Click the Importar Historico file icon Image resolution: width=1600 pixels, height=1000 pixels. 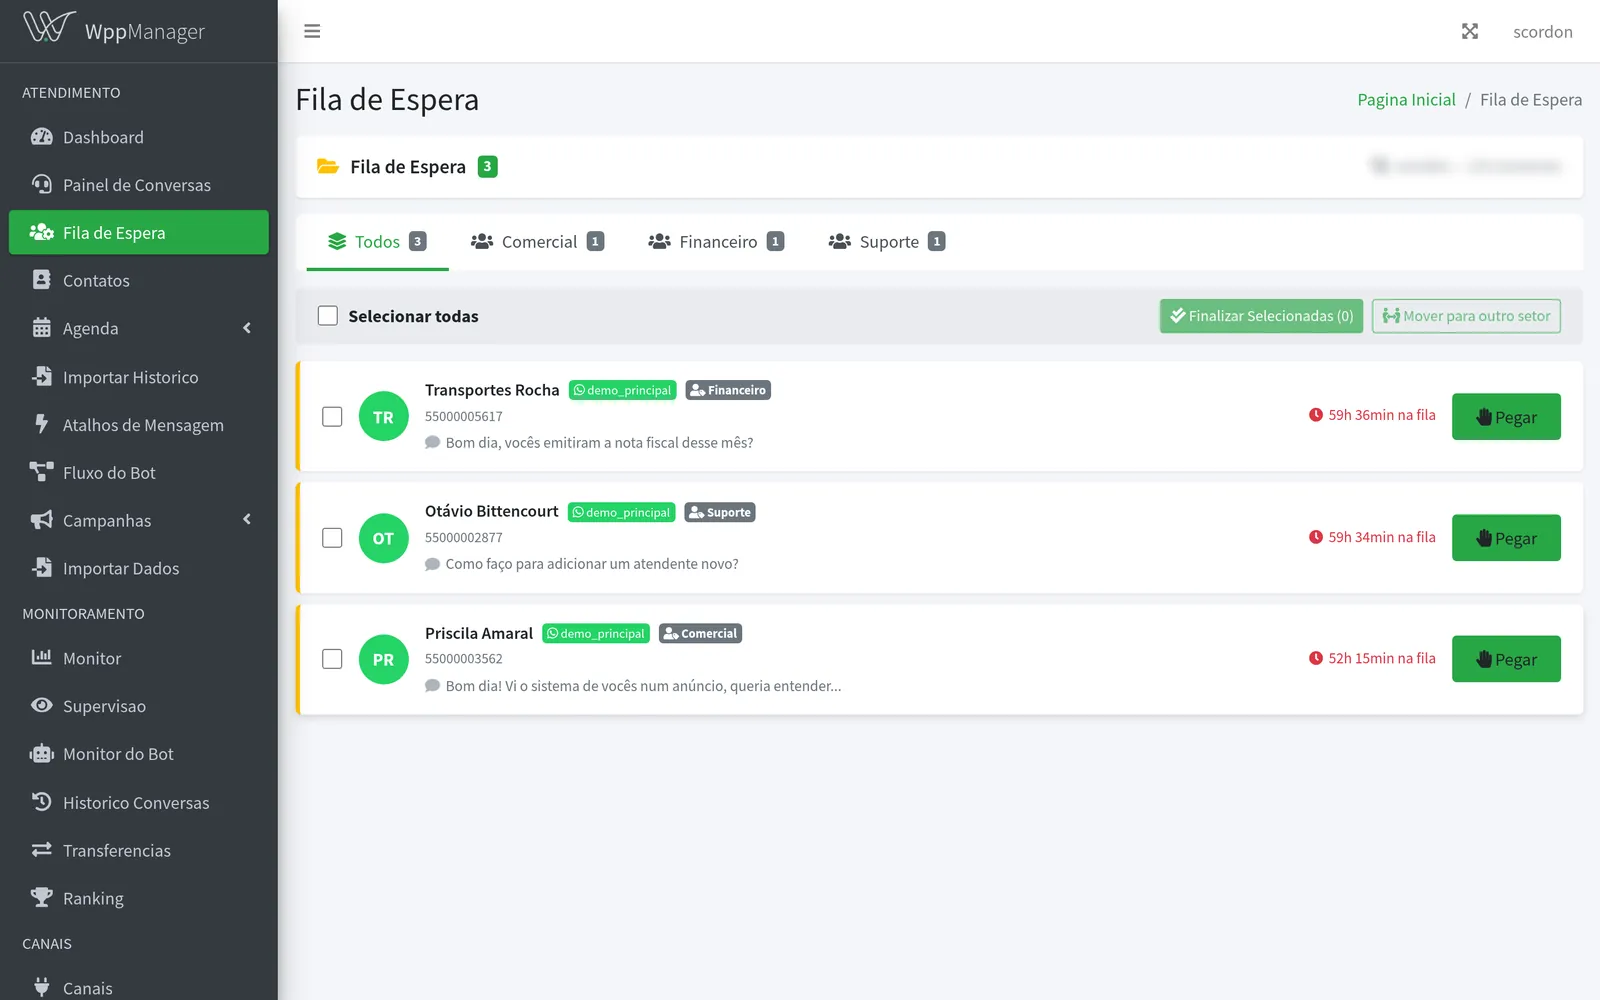tap(41, 376)
